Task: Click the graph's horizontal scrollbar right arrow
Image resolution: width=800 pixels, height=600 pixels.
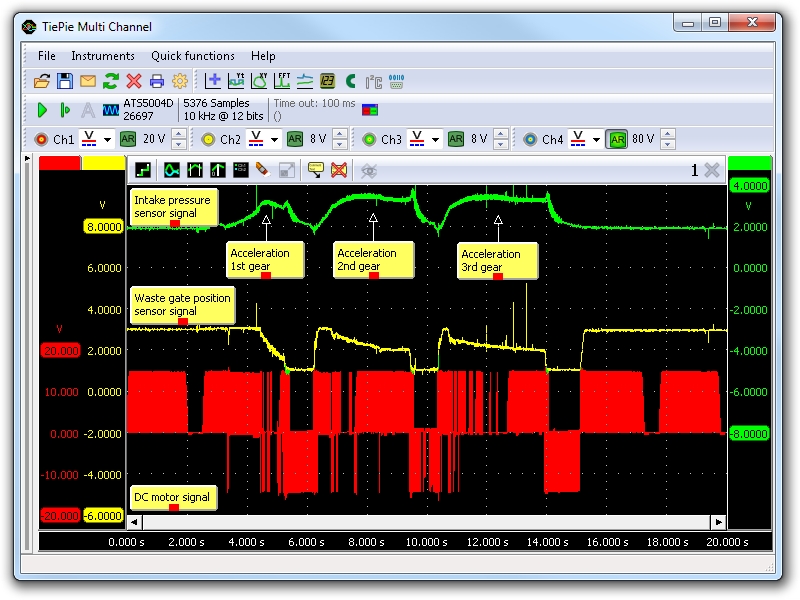Action: pos(717,522)
